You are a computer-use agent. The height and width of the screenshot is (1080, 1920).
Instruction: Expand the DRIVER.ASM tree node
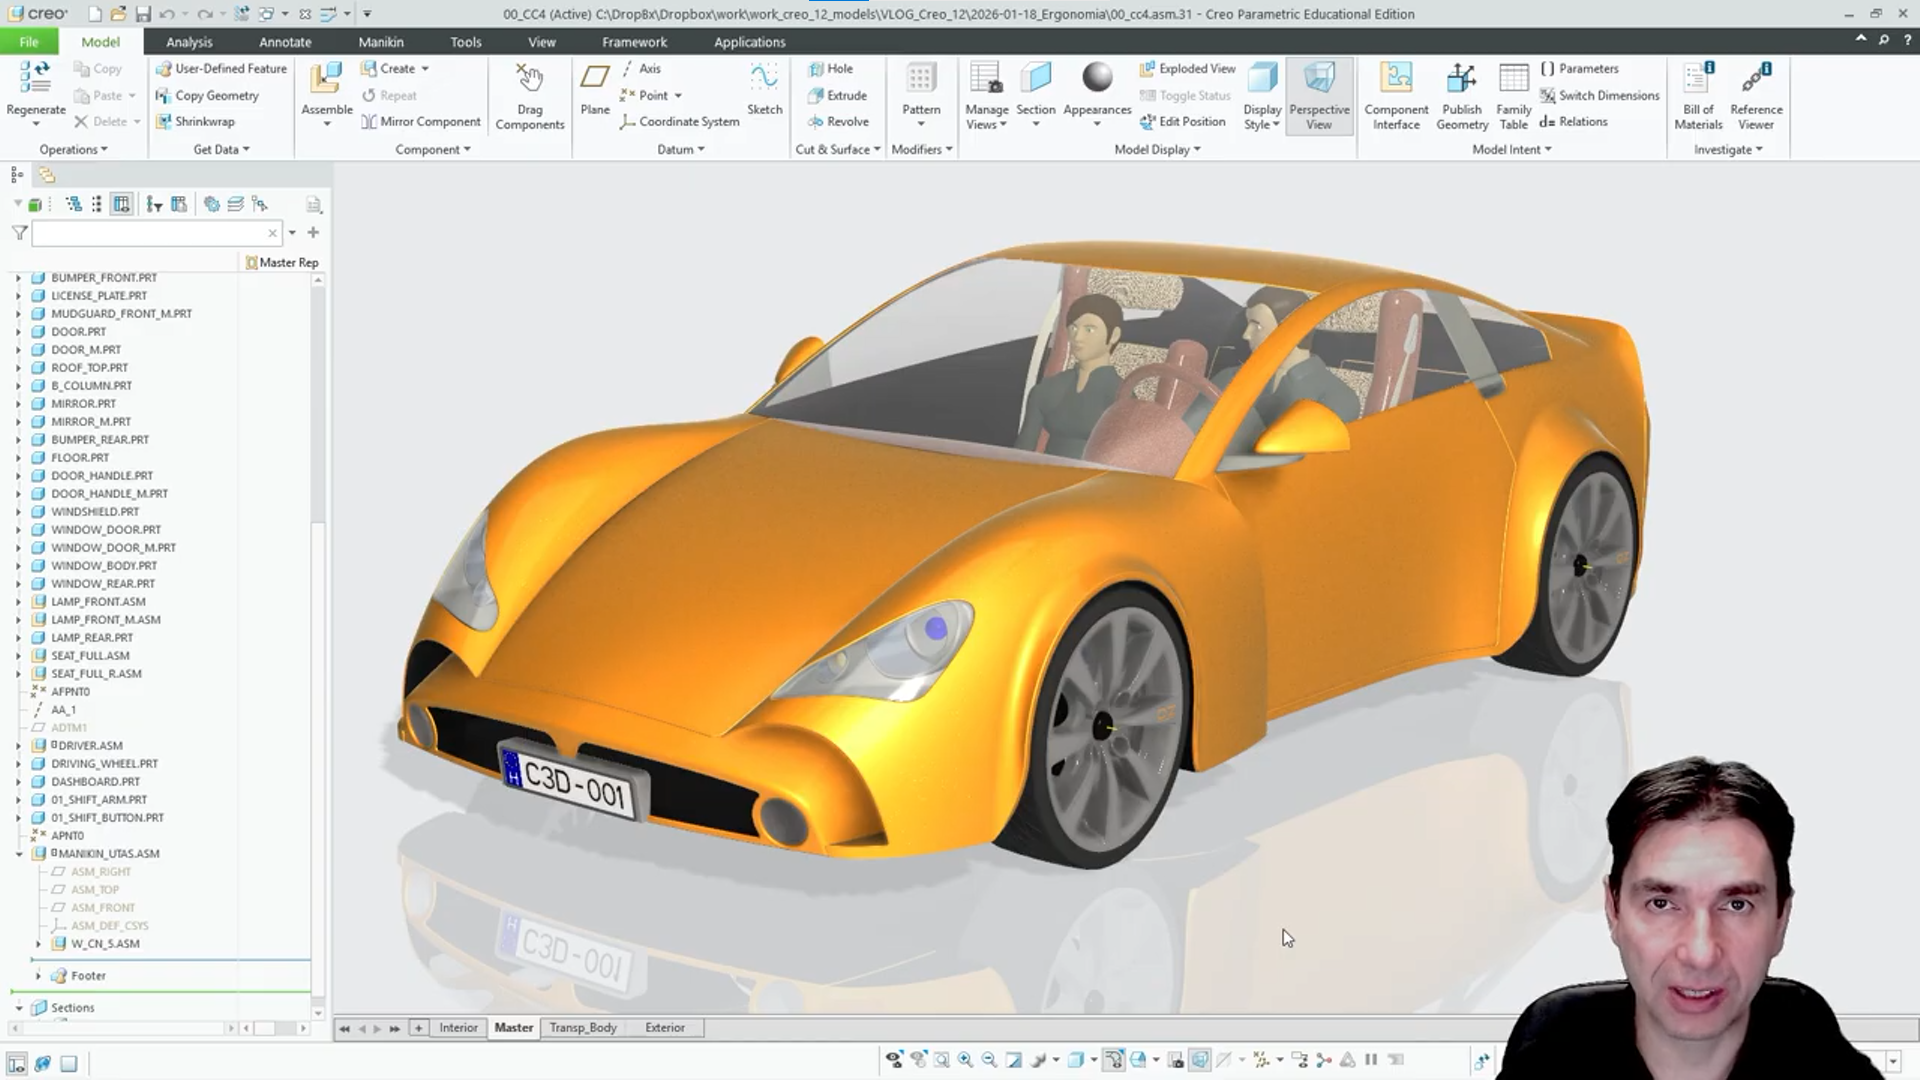coord(19,746)
